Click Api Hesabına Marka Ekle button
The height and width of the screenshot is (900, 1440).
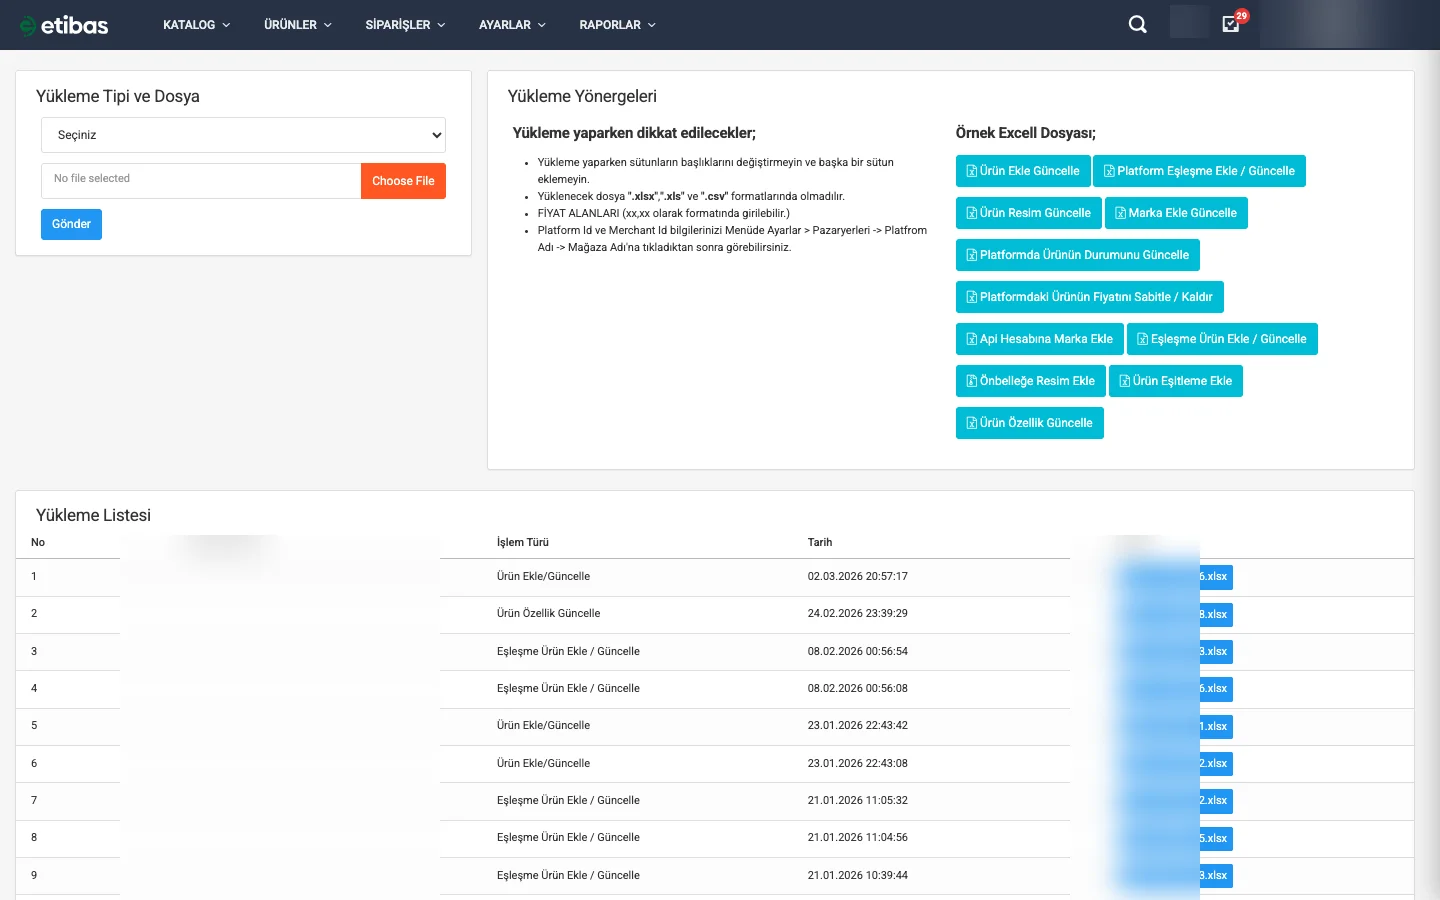tap(1039, 339)
